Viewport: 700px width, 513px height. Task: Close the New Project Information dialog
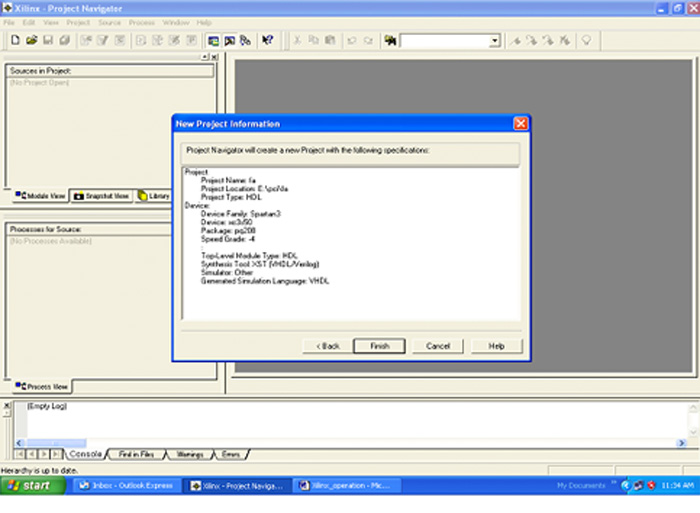click(x=521, y=123)
